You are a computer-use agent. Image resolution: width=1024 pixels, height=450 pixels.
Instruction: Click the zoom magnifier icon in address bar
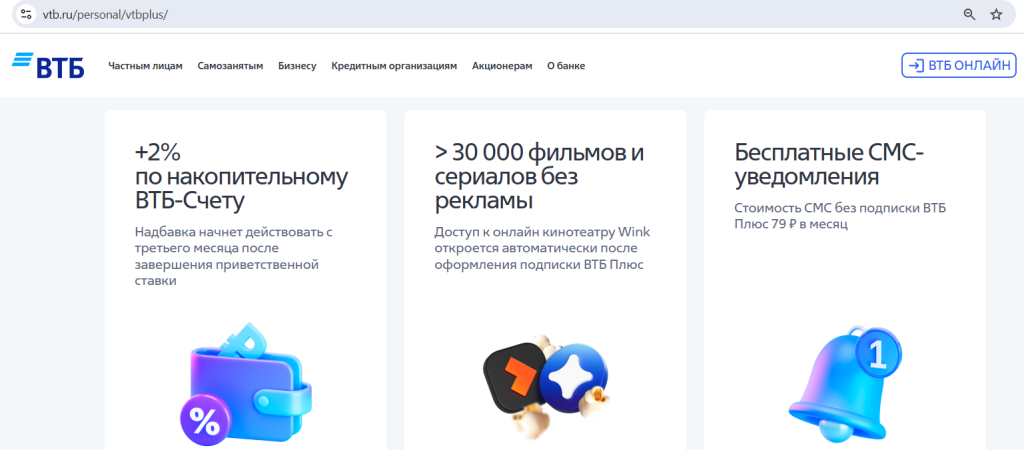[969, 14]
